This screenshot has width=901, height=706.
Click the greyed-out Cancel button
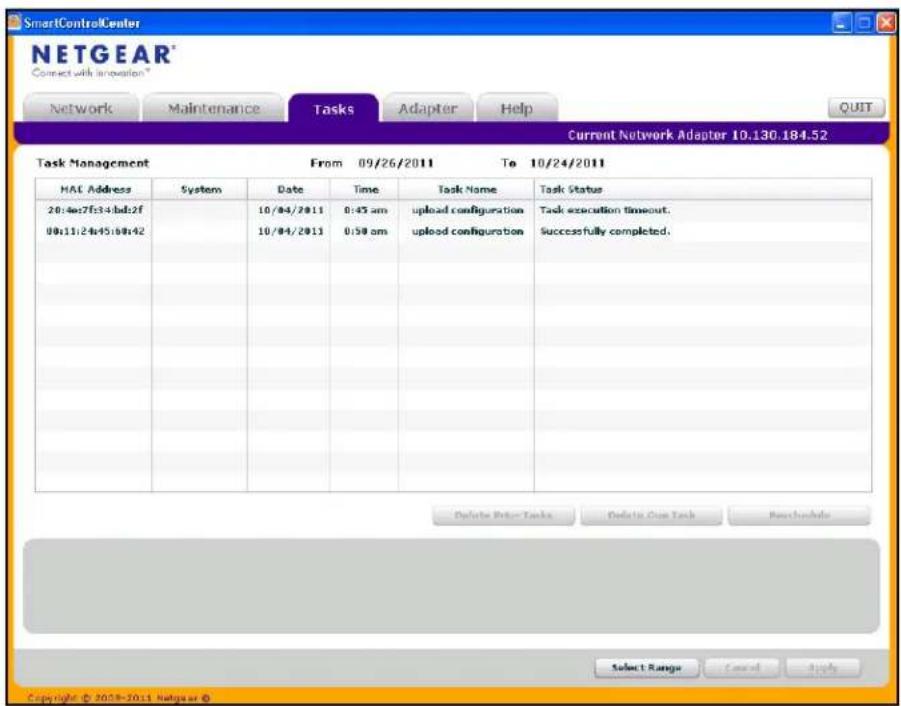pos(742,668)
